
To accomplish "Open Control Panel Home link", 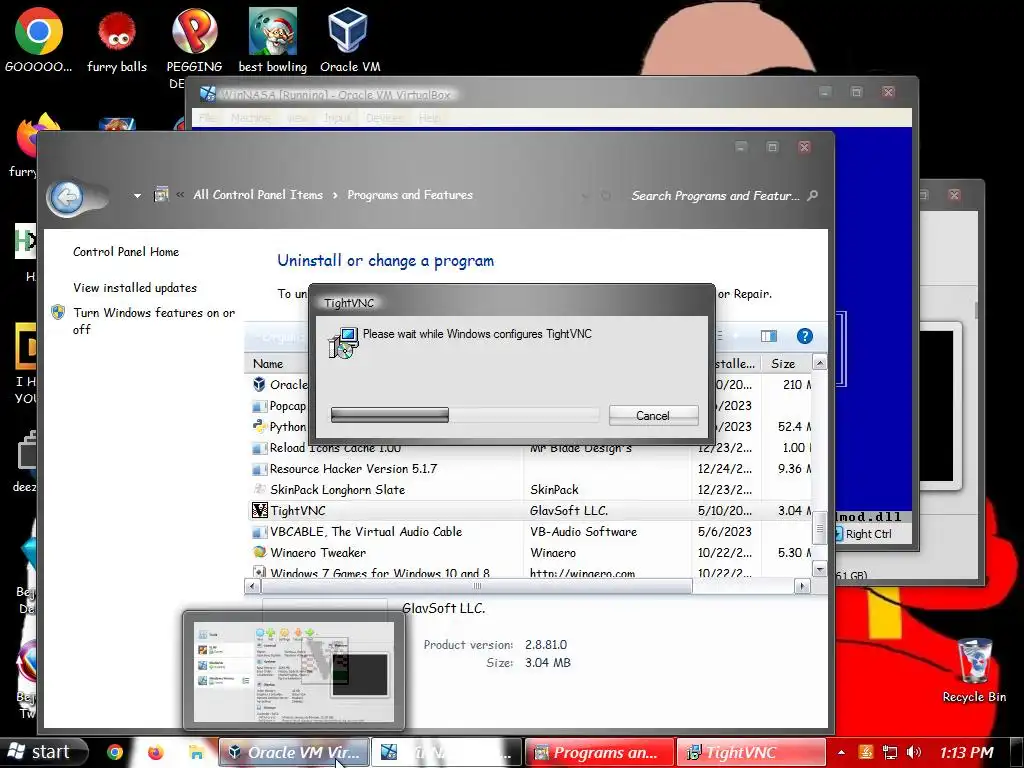I will pos(126,251).
